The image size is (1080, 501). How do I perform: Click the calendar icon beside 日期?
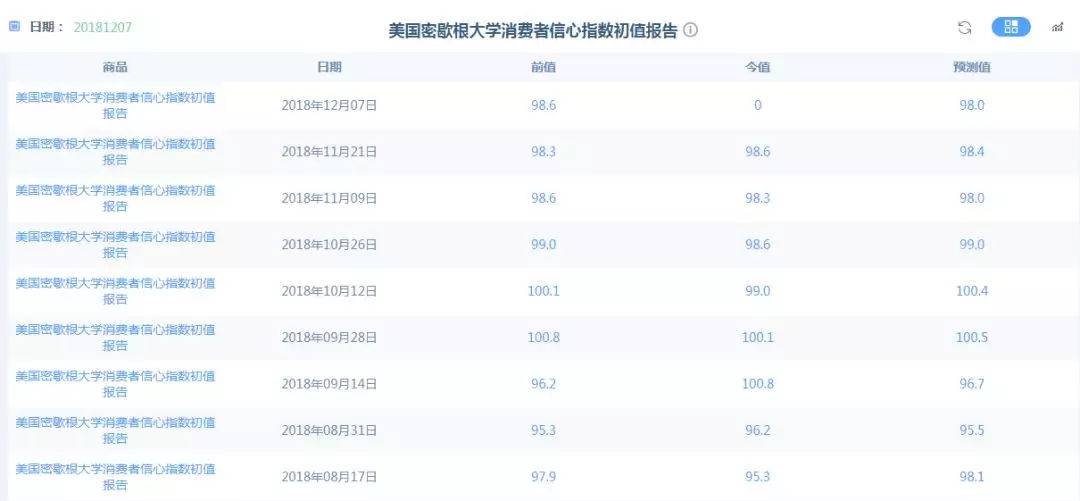coord(14,27)
